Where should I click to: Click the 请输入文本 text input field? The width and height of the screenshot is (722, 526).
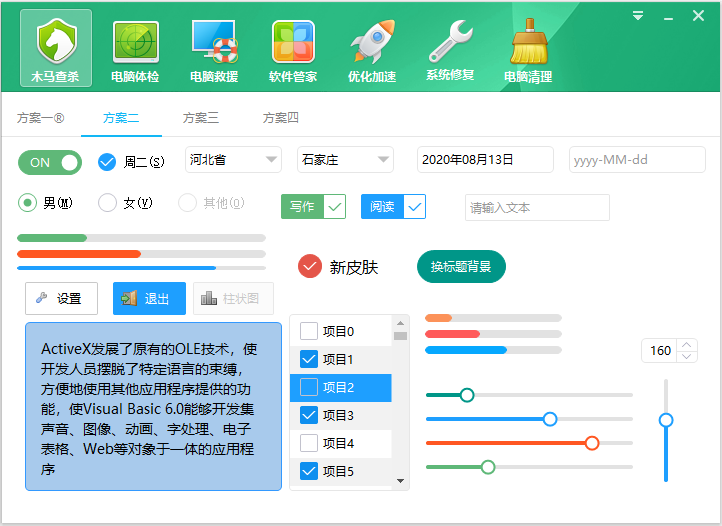tap(537, 208)
